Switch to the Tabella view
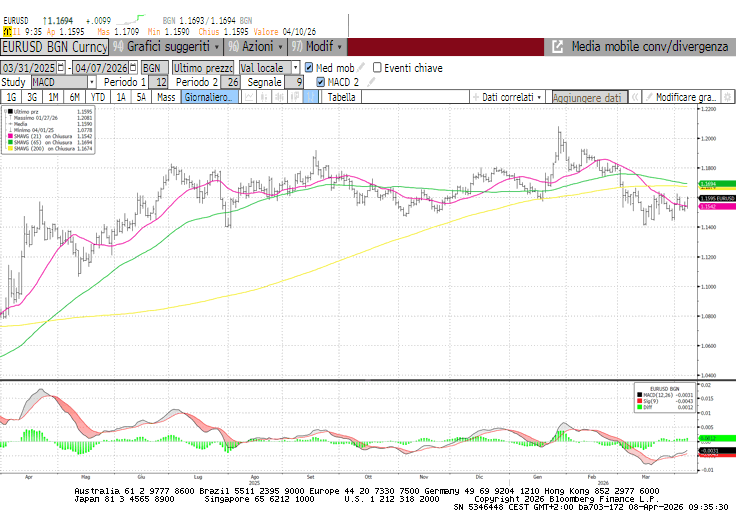This screenshot has height=530, width=736. 341,97
